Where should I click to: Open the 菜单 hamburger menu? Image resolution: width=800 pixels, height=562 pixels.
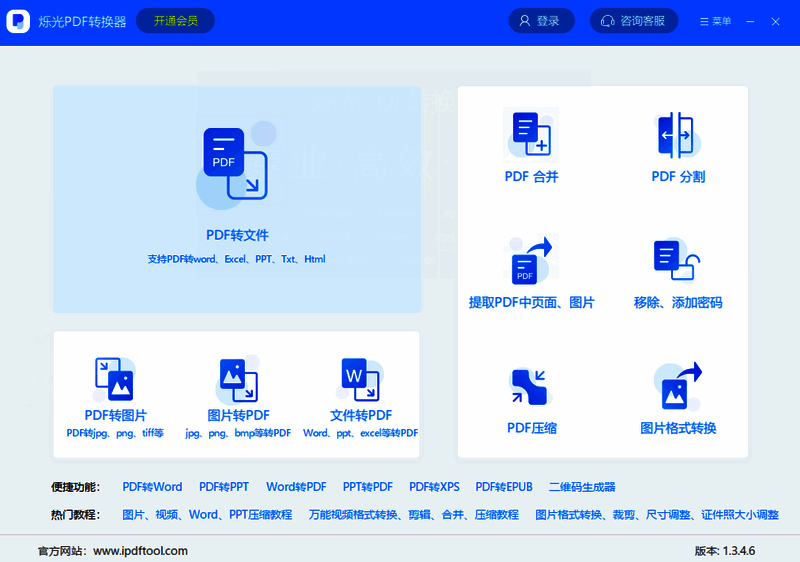(x=715, y=21)
